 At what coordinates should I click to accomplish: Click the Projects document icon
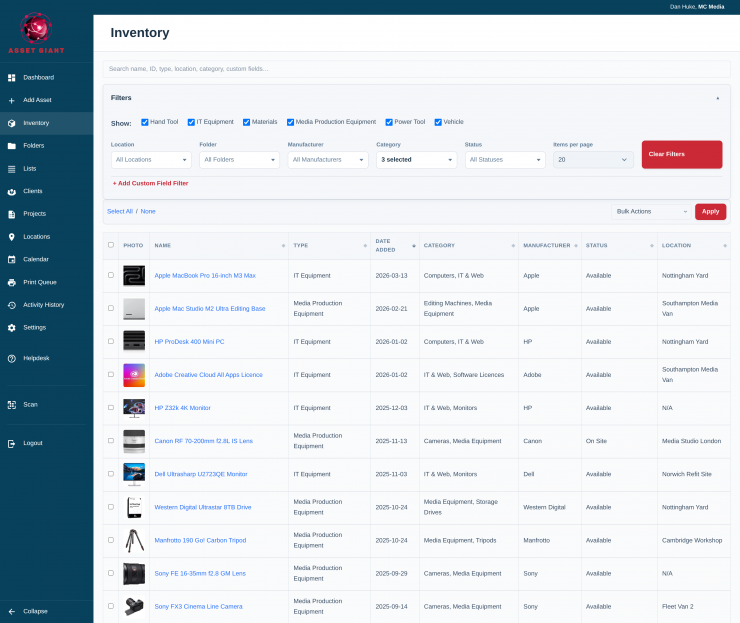coord(12,214)
